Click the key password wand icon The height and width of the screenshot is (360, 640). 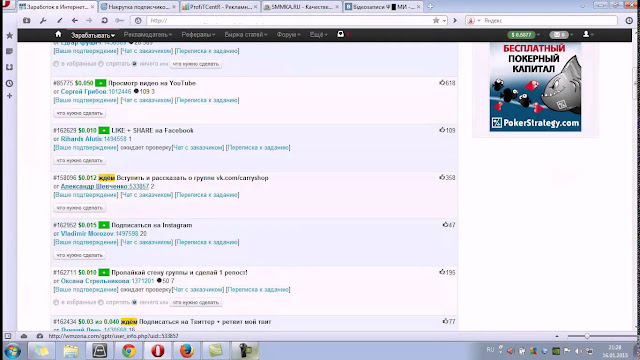[119, 20]
